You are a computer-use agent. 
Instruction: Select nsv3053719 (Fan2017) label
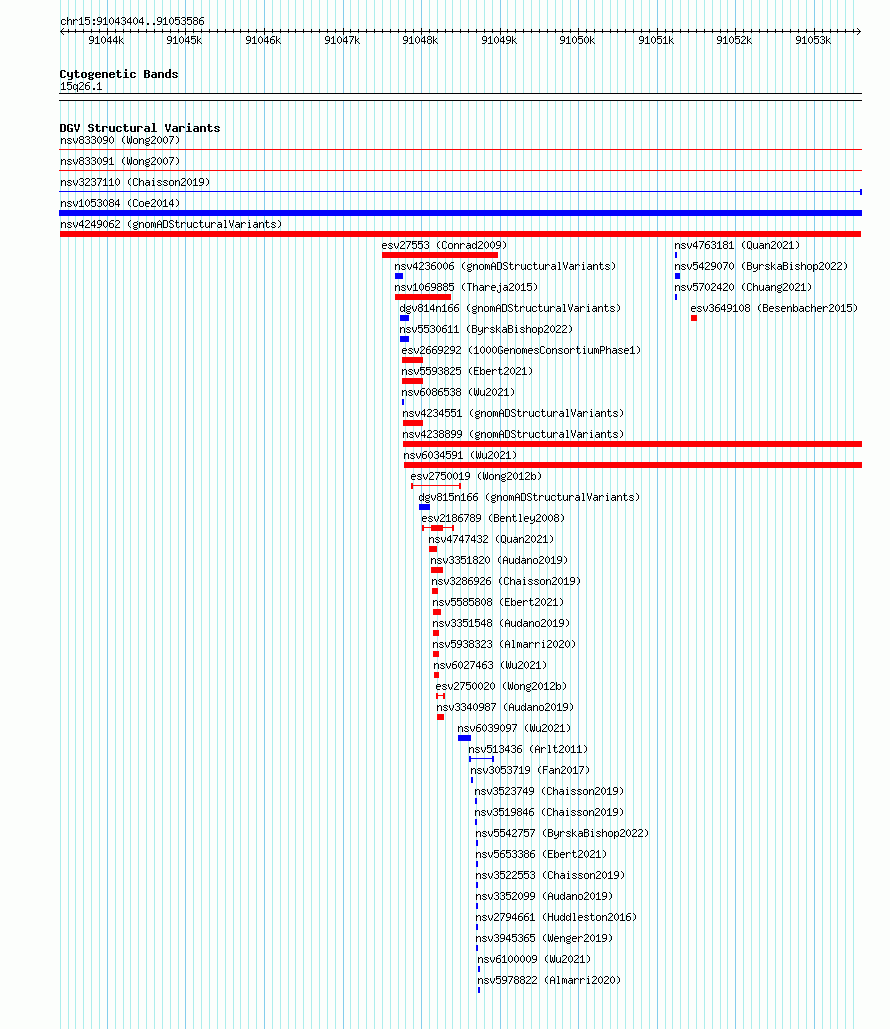click(x=530, y=770)
